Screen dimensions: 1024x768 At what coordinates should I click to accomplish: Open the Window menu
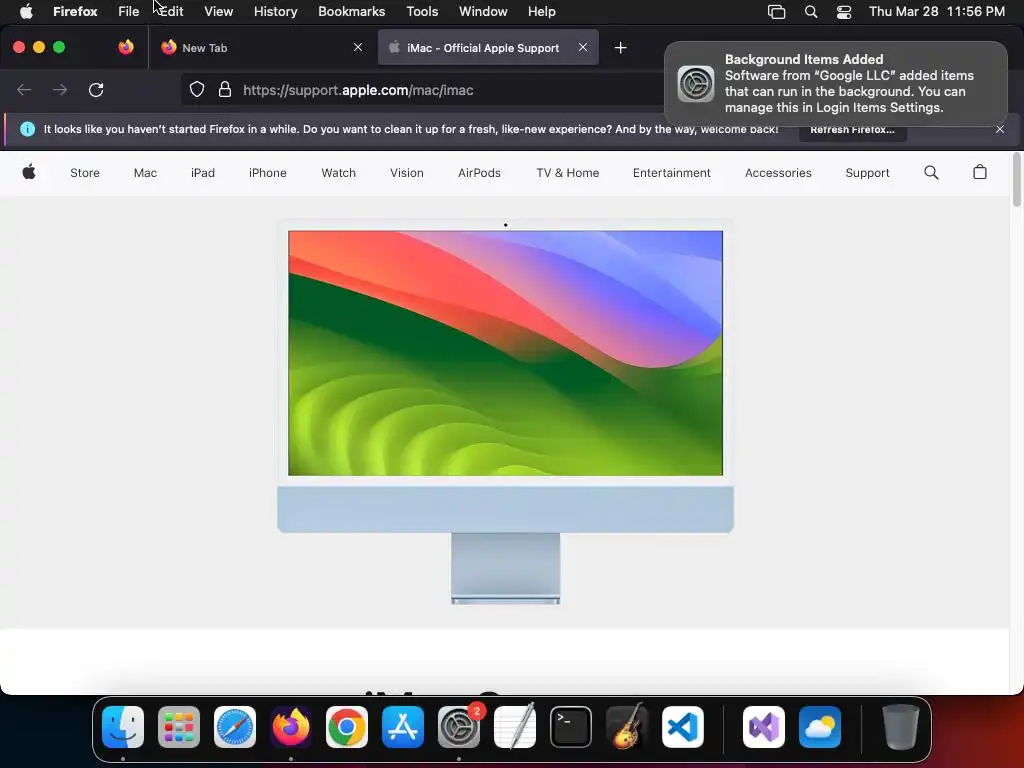click(483, 11)
